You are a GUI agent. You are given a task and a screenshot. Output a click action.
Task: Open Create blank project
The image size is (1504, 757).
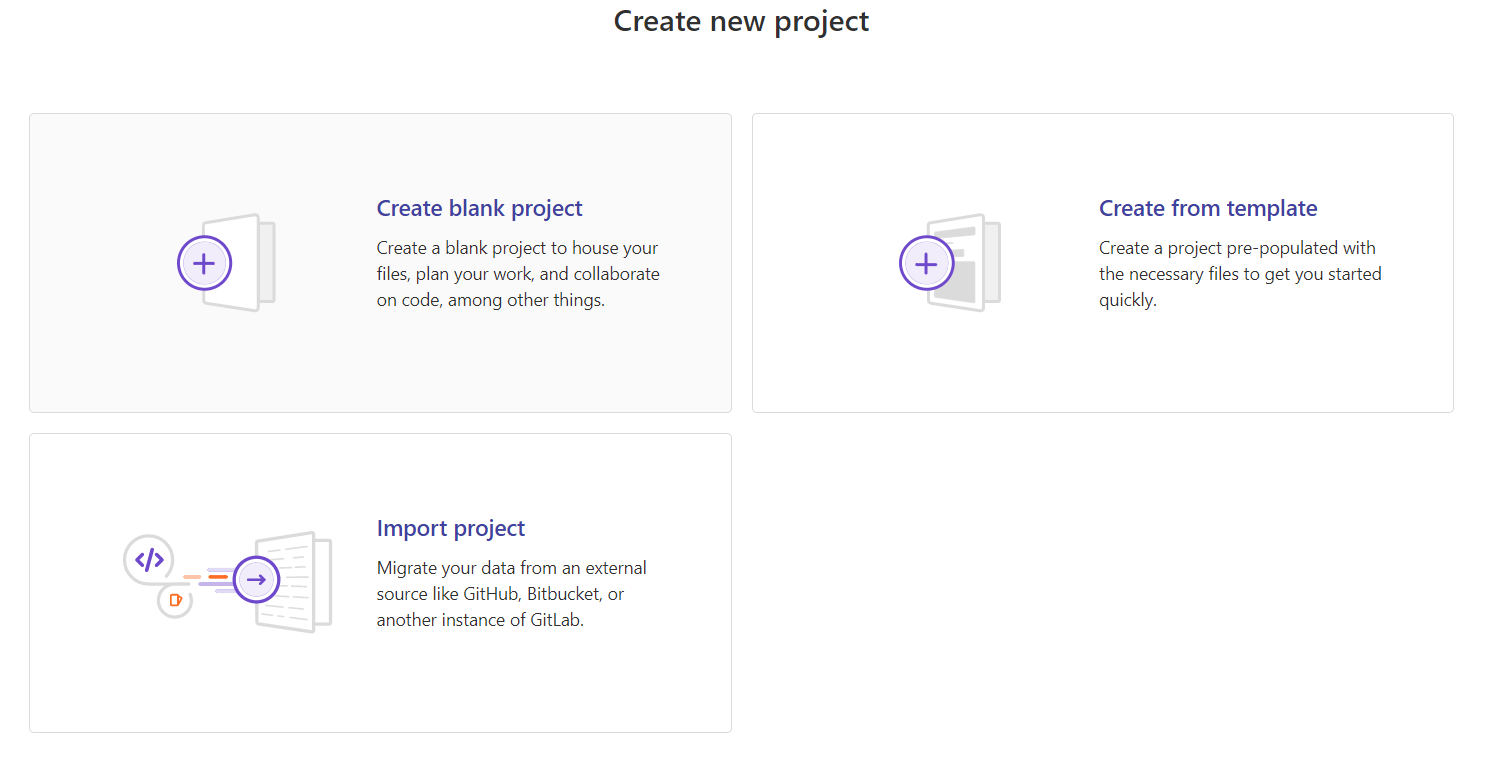(479, 207)
